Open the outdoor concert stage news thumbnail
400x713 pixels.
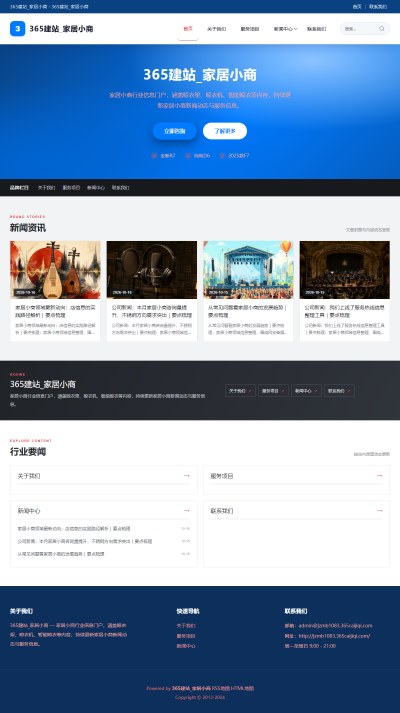point(248,270)
